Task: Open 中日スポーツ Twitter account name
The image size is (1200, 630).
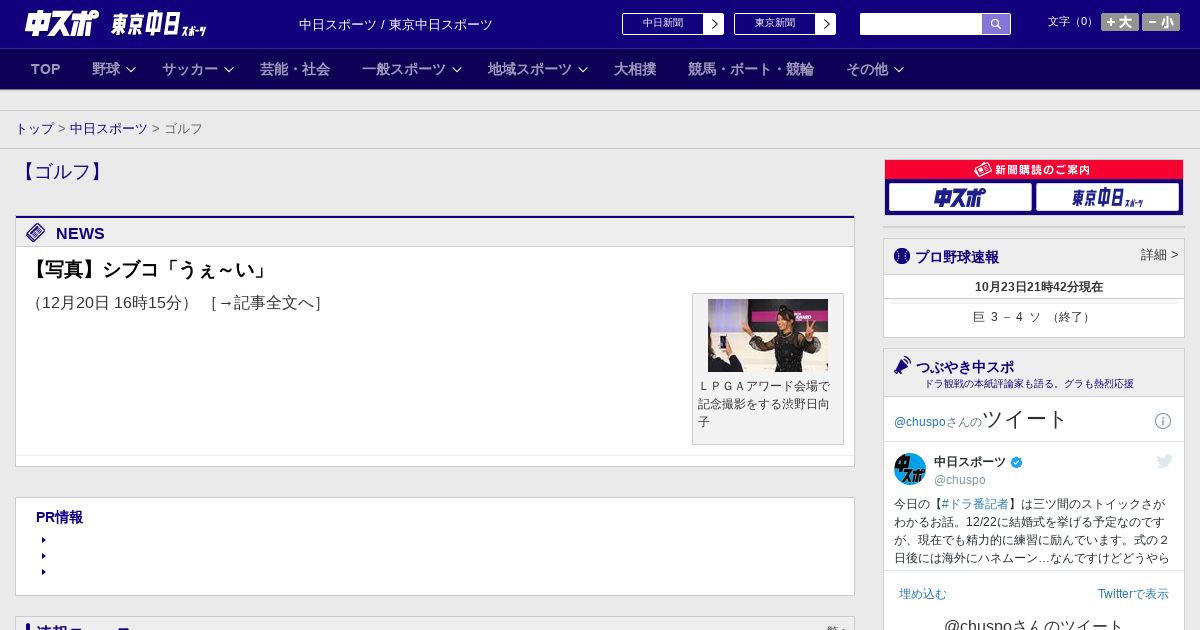Action: coord(970,462)
